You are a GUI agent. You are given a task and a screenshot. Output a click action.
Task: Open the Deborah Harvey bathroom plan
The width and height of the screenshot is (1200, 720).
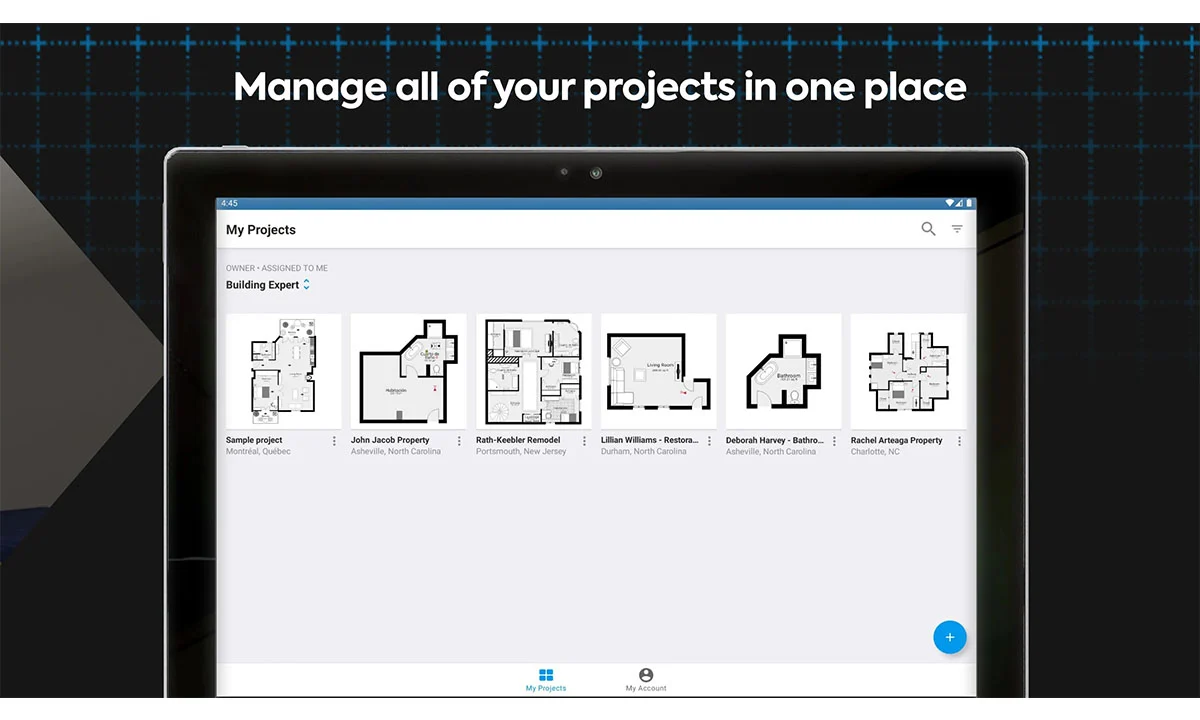tap(783, 371)
